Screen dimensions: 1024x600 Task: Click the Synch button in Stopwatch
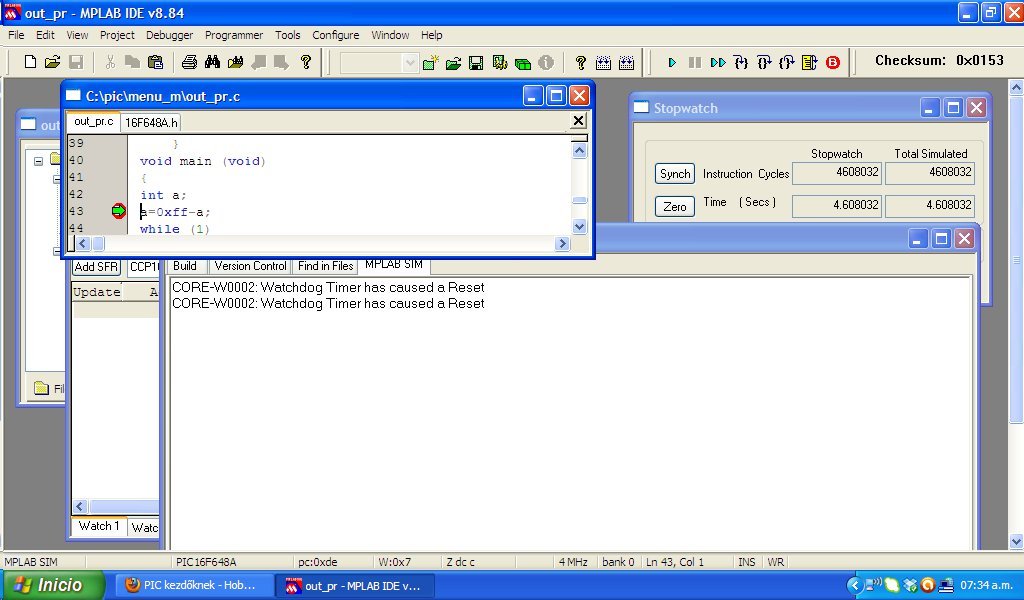(675, 174)
